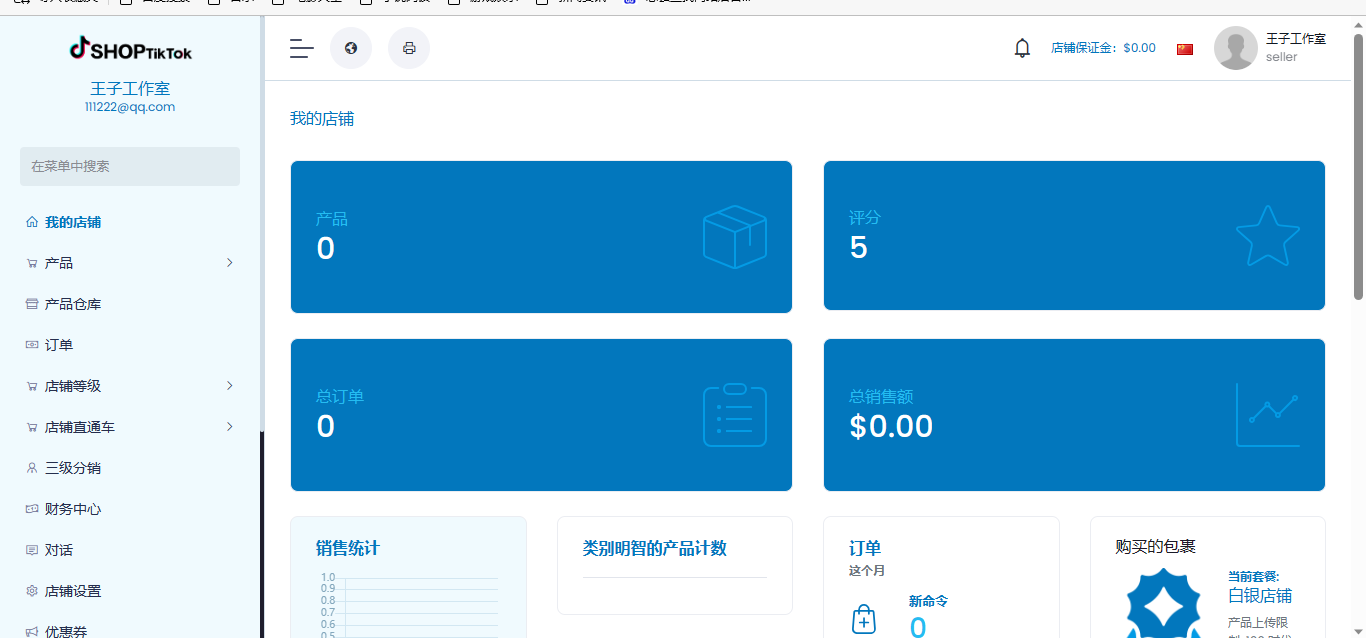1366x638 pixels.
Task: Click the 财务中心 wallet icon
Action: [x=32, y=509]
